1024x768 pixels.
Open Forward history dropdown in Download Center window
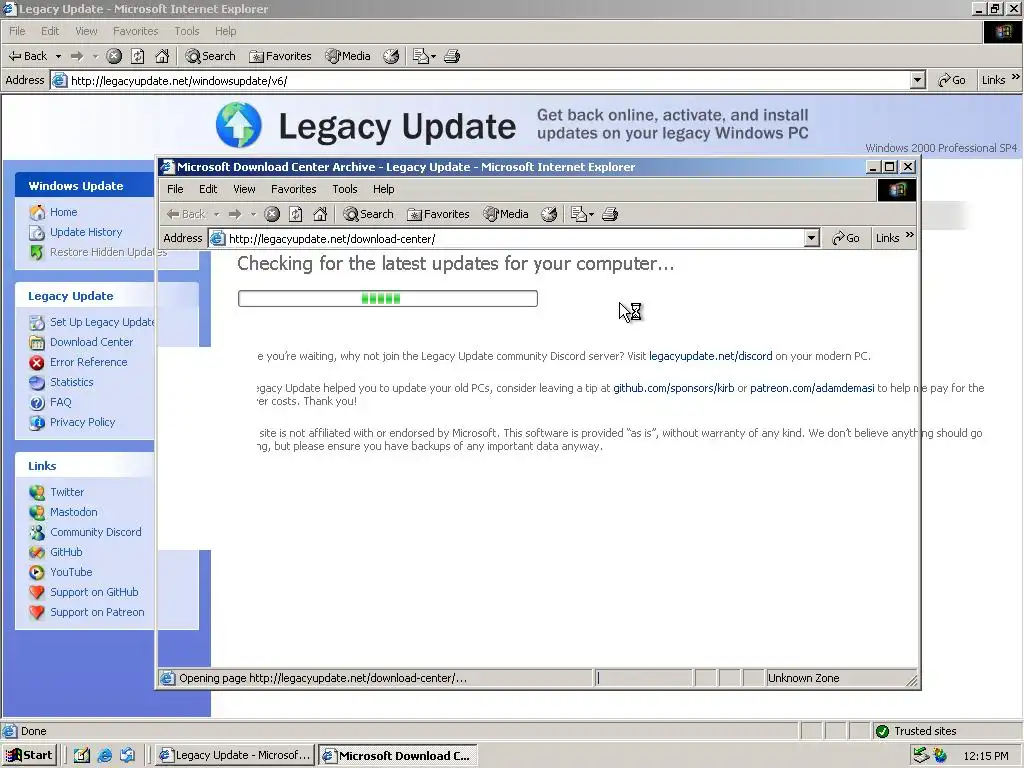click(x=253, y=214)
